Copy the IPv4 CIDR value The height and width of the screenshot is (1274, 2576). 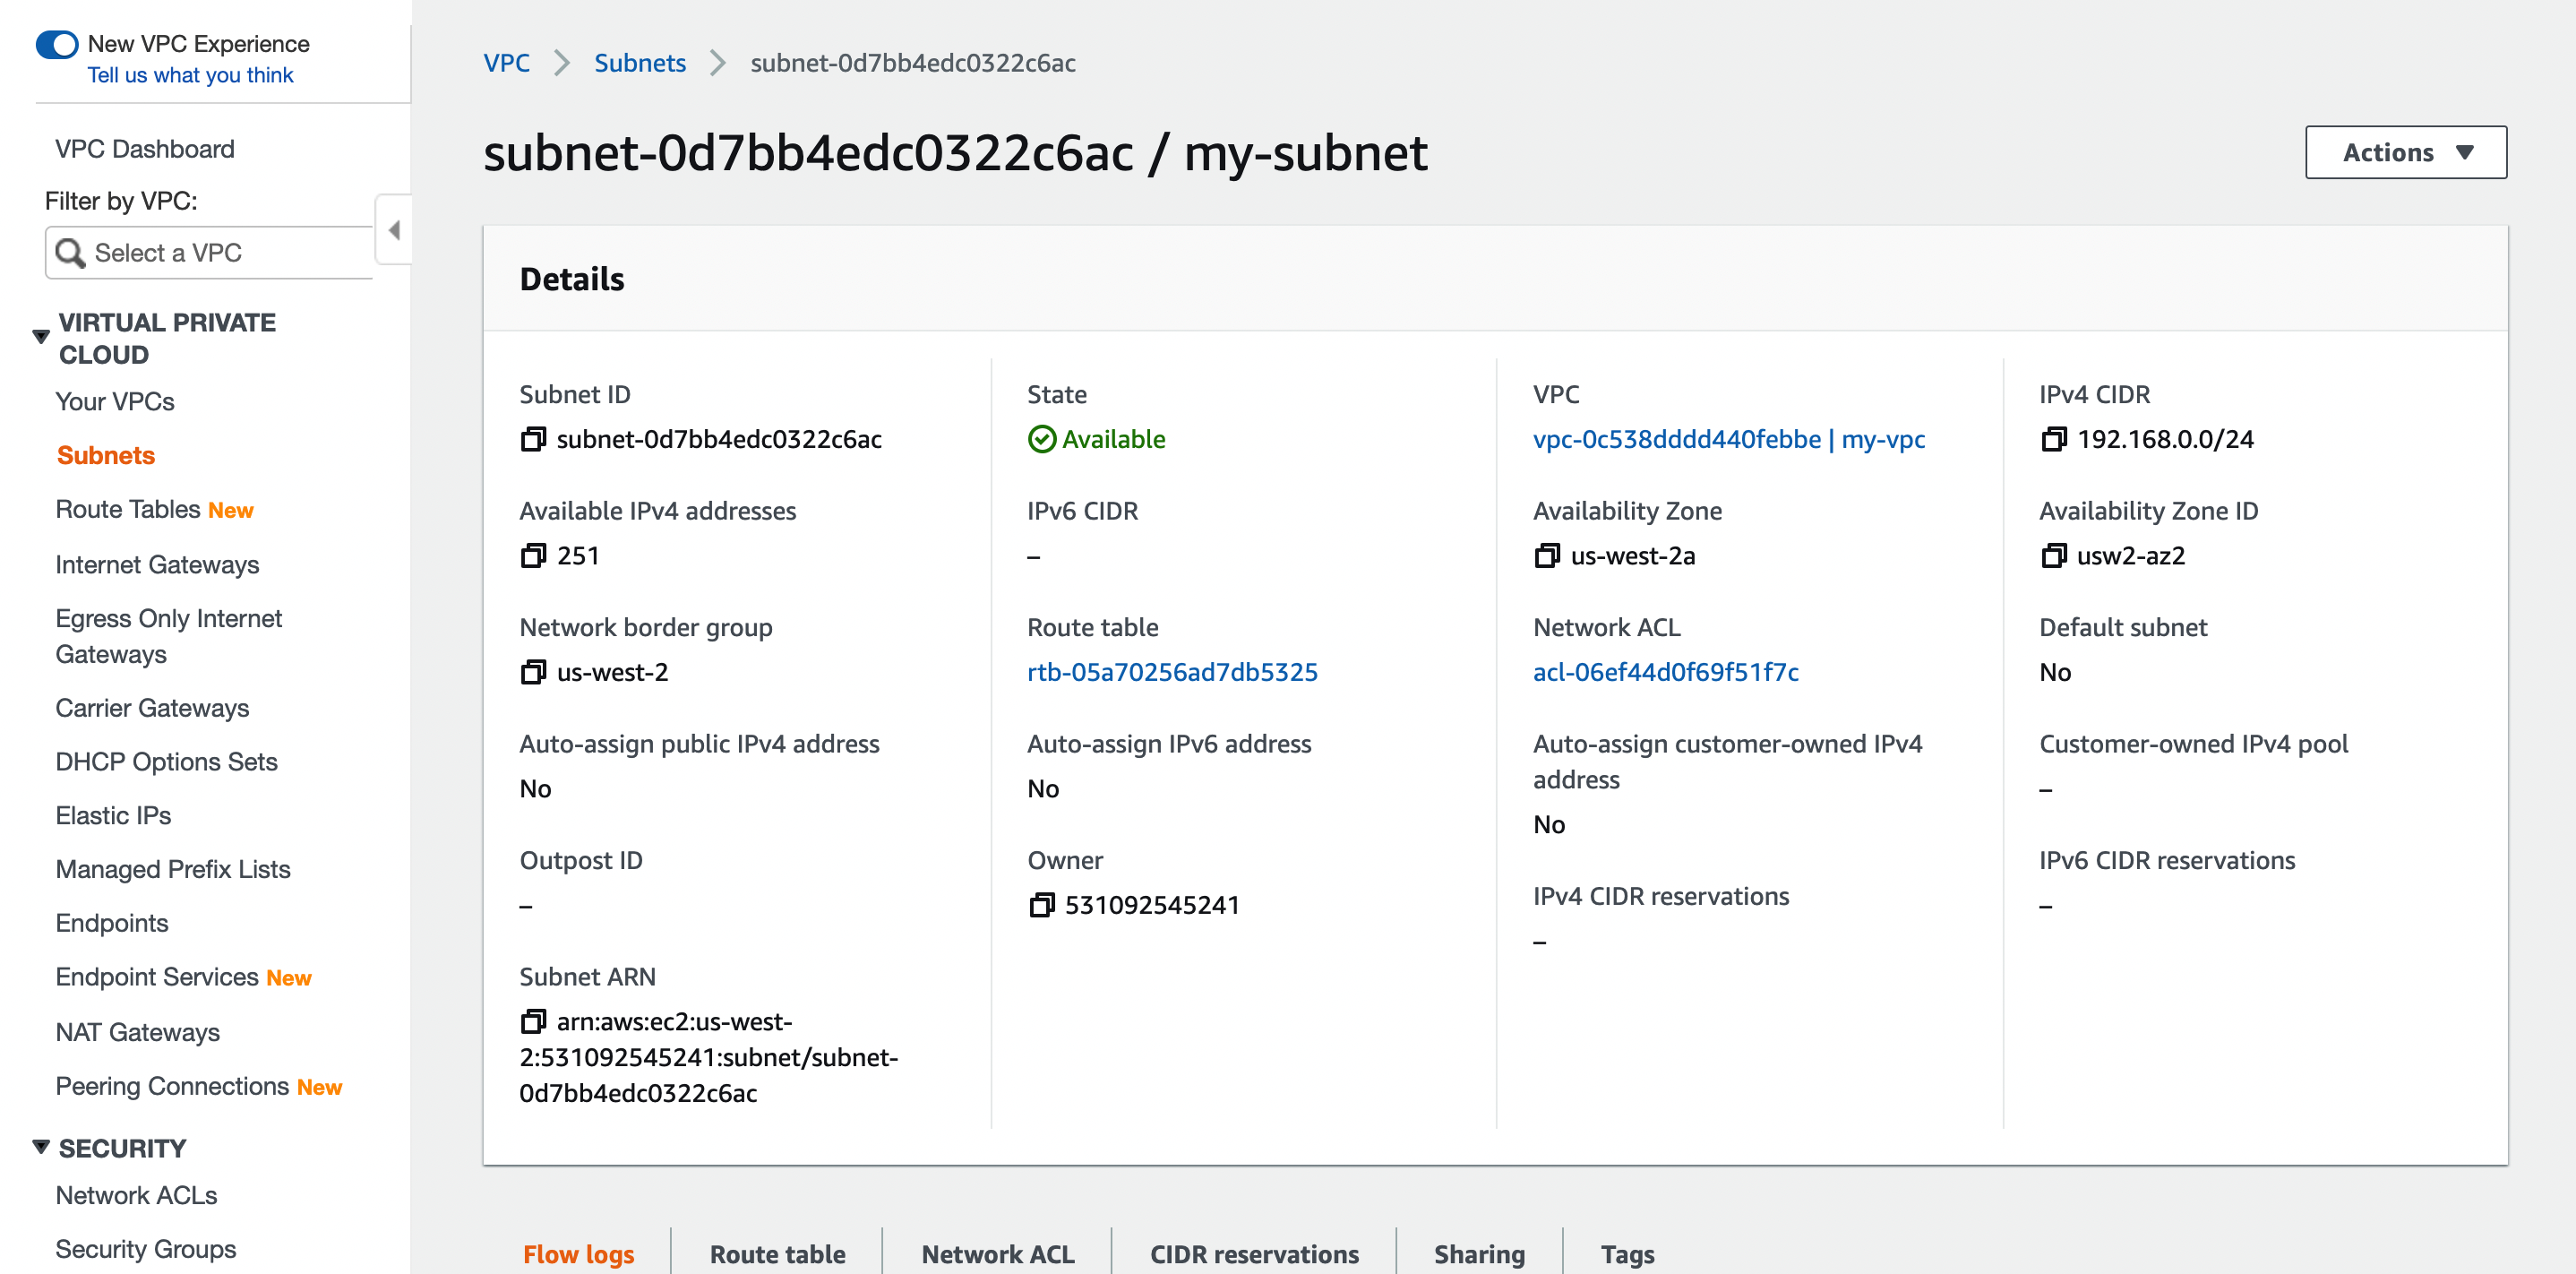[x=2054, y=439]
